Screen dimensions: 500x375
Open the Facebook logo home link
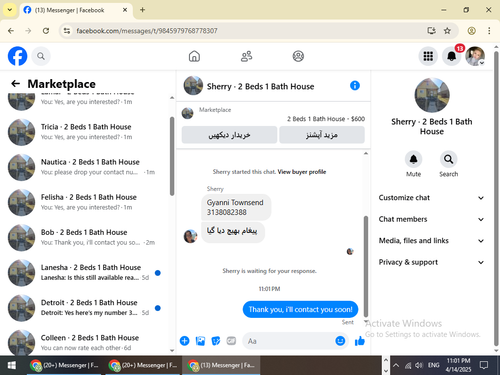click(17, 56)
